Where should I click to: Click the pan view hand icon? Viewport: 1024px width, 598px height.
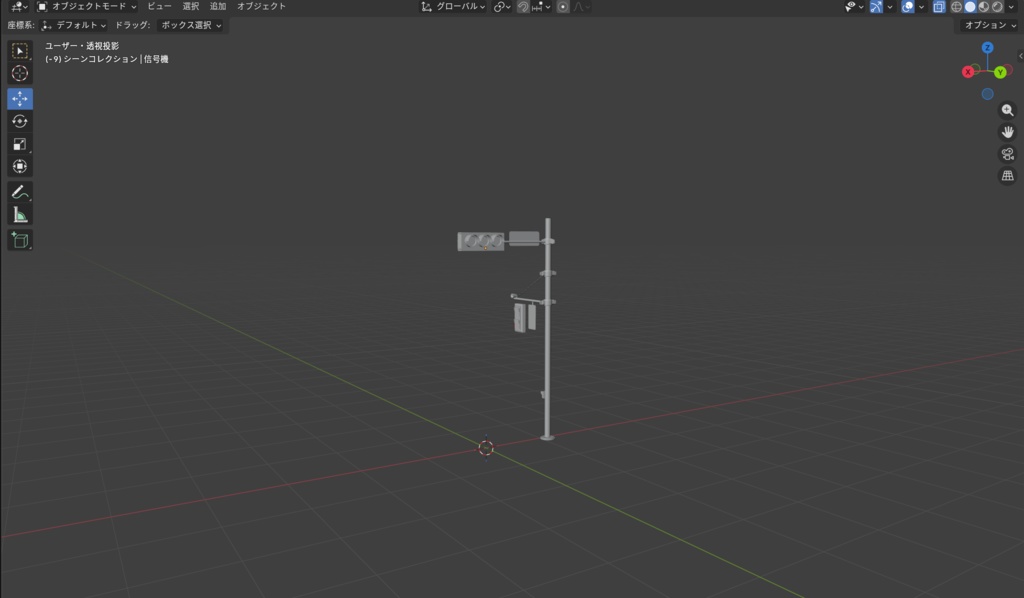click(x=1008, y=132)
